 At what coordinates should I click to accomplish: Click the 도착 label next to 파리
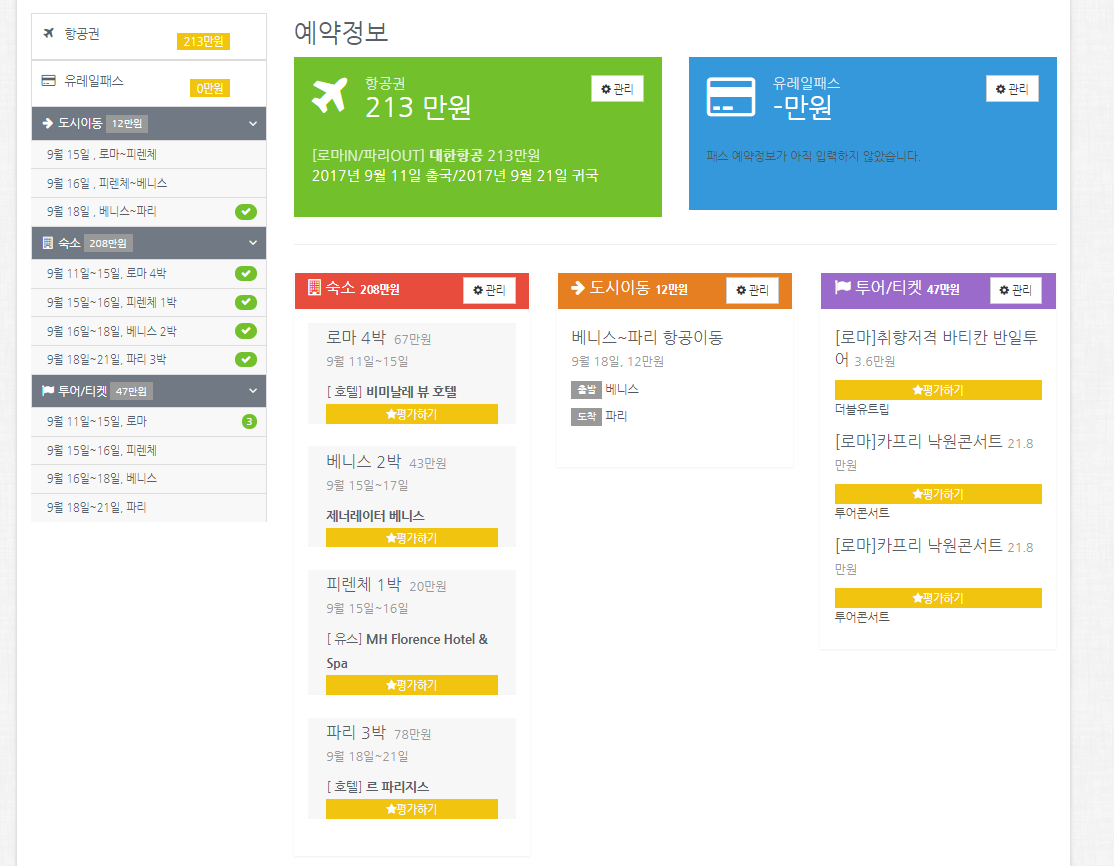[586, 416]
